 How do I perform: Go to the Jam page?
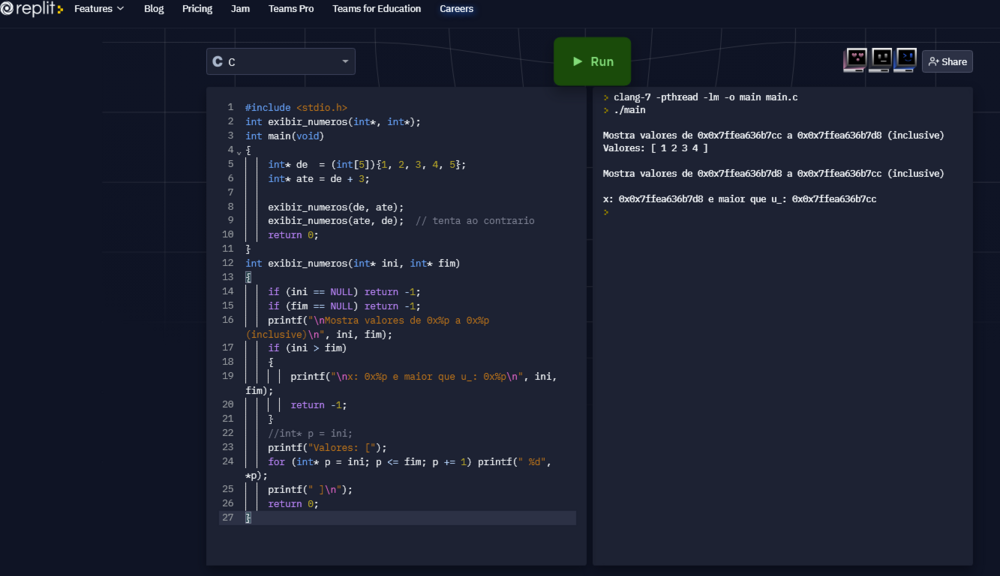coord(240,9)
